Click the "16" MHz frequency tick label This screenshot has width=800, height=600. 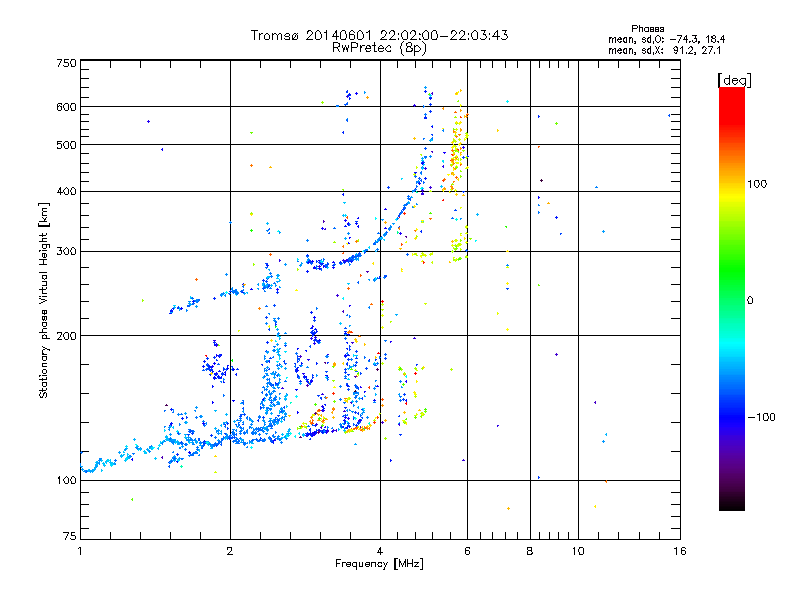[680, 551]
